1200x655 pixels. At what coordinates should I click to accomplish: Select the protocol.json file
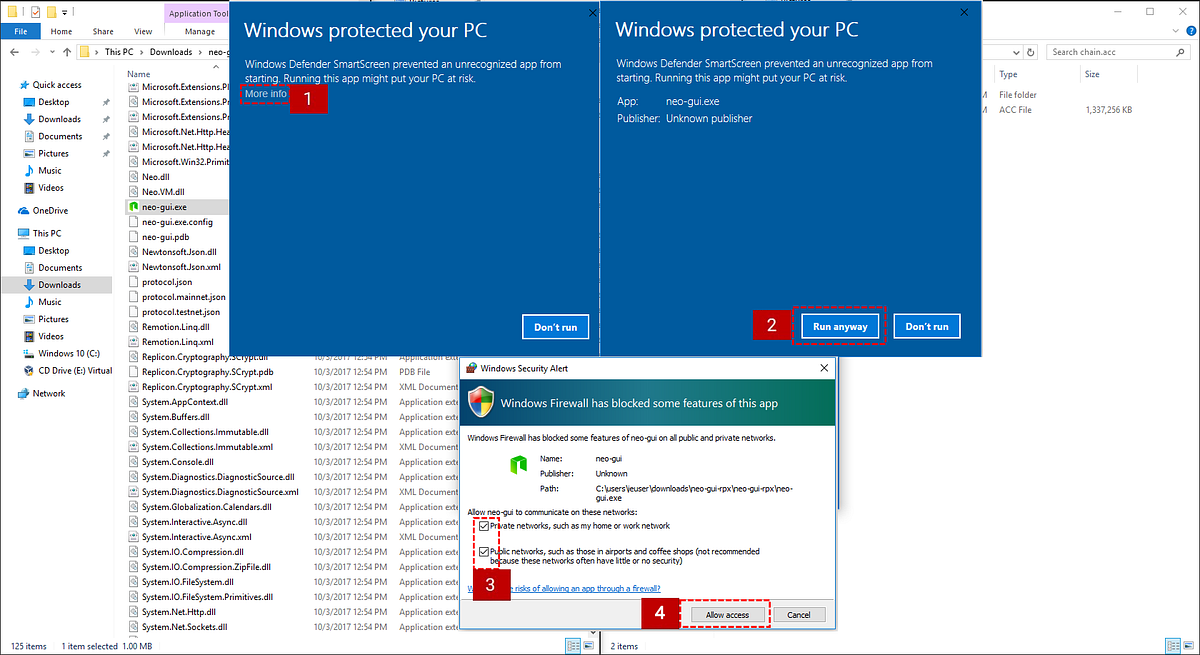tap(166, 282)
